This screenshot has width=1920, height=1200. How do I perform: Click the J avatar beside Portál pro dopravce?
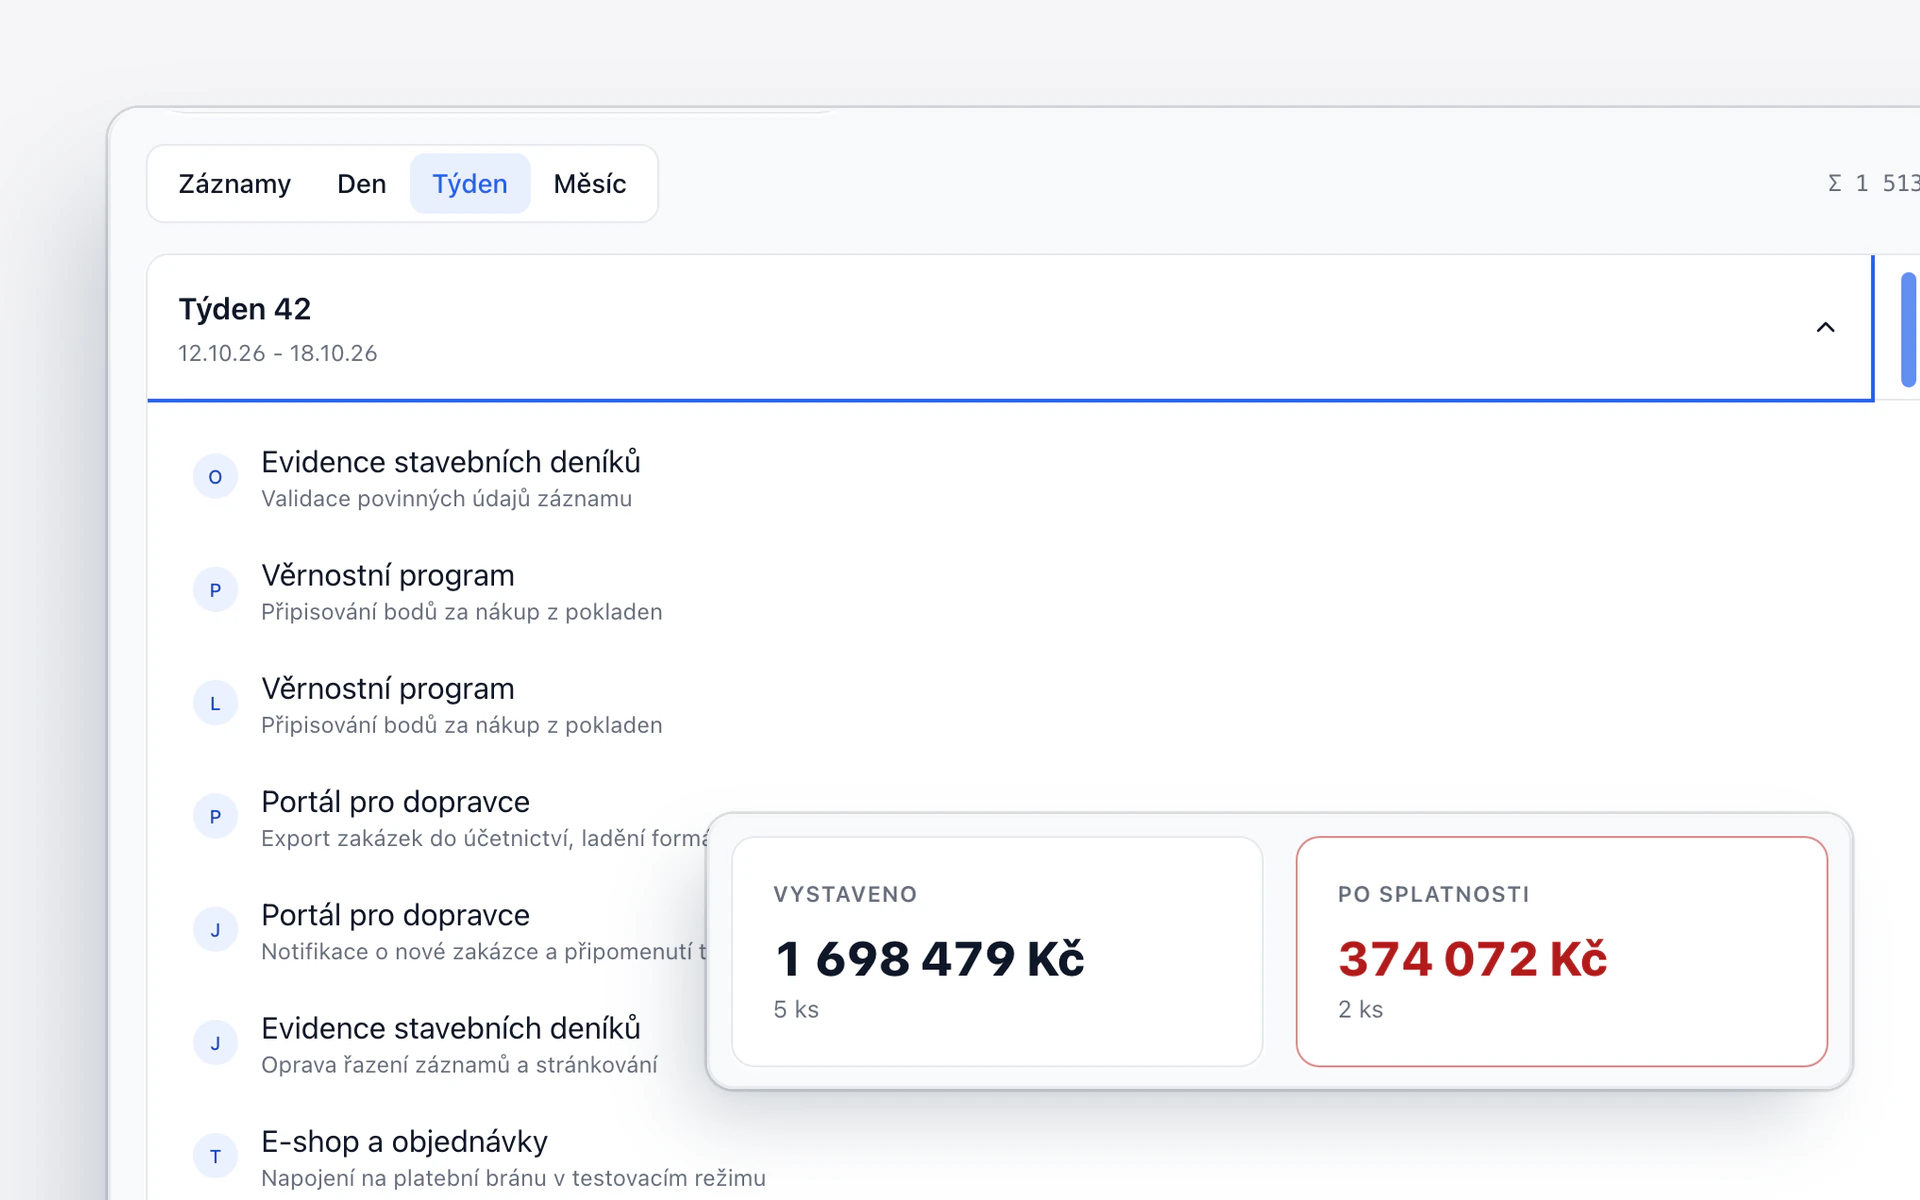tap(215, 930)
